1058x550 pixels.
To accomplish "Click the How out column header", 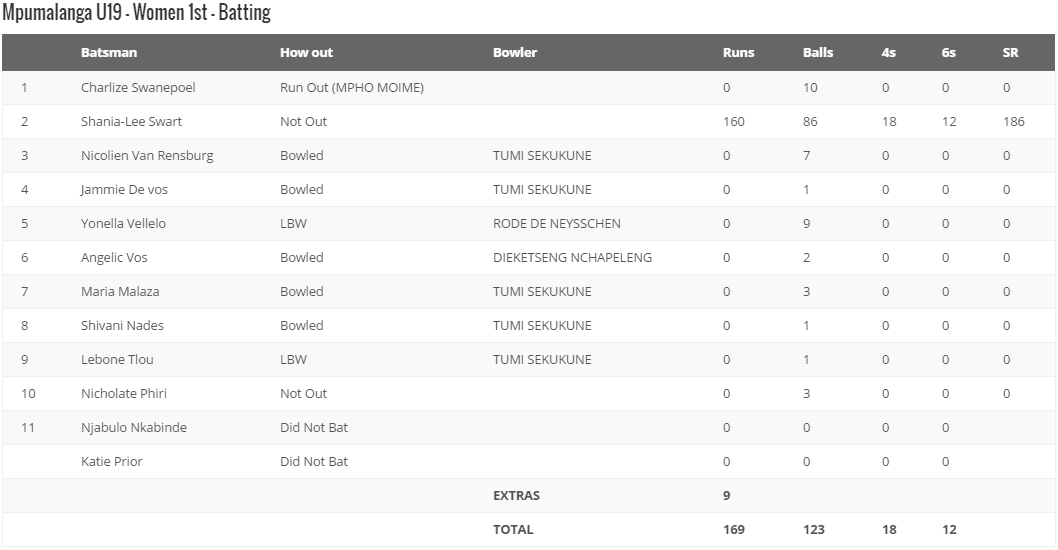I will pos(306,53).
